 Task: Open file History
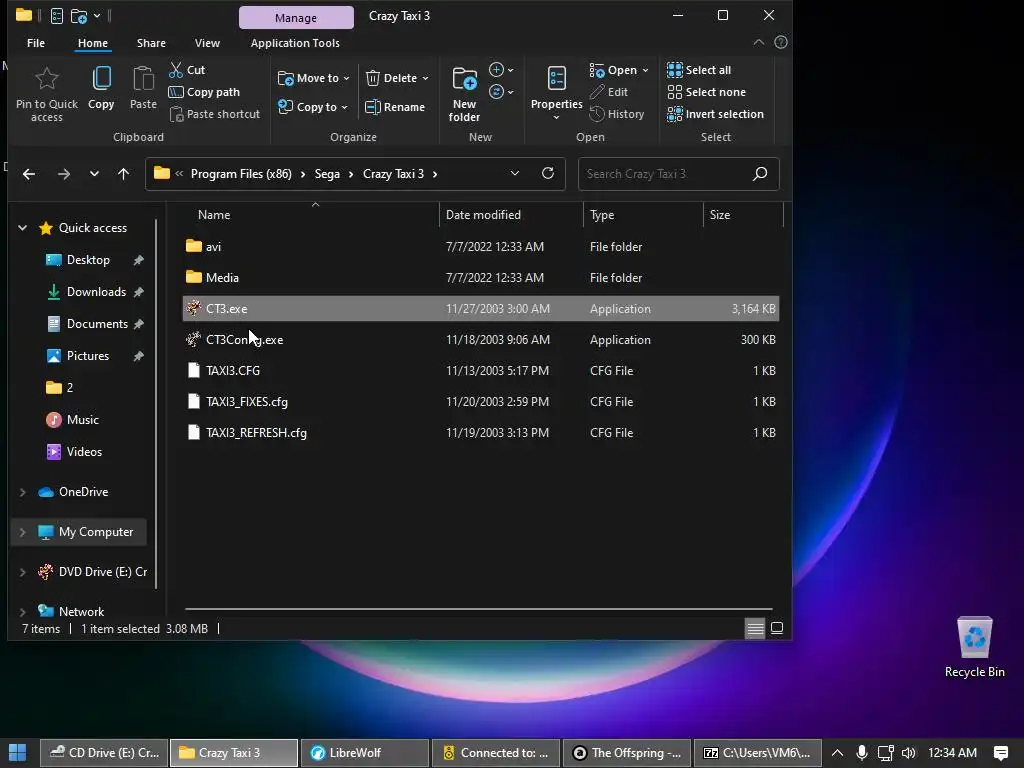pyautogui.click(x=616, y=114)
